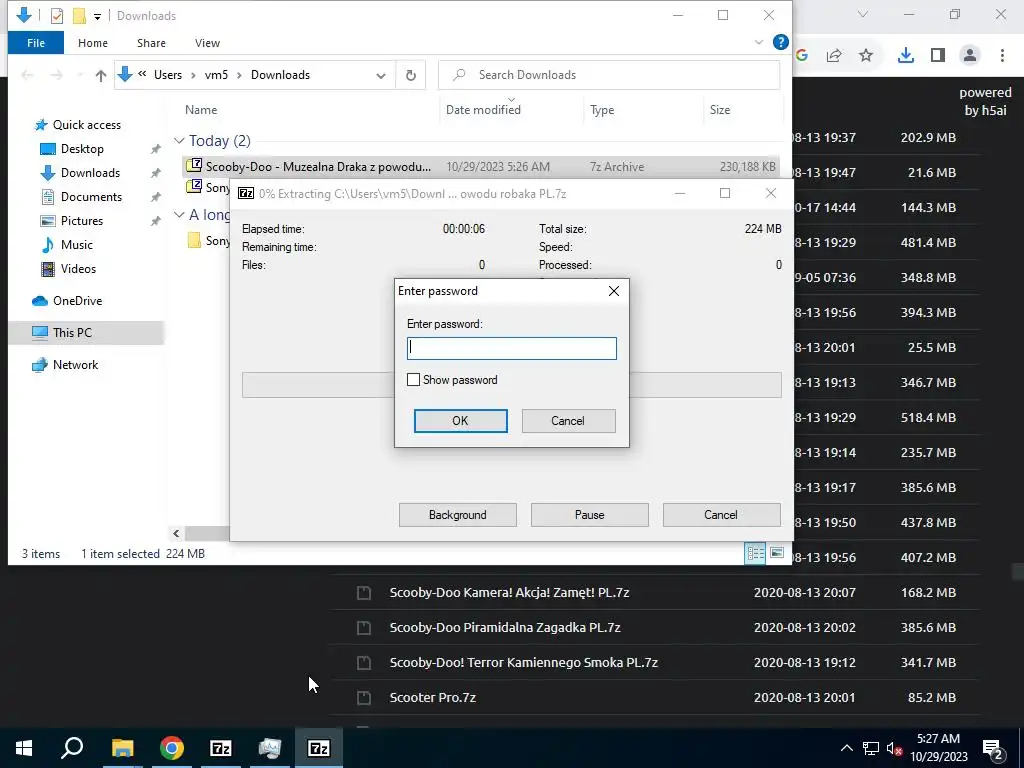This screenshot has width=1024, height=768.
Task: Click Users in the address breadcrumb
Action: (168, 75)
